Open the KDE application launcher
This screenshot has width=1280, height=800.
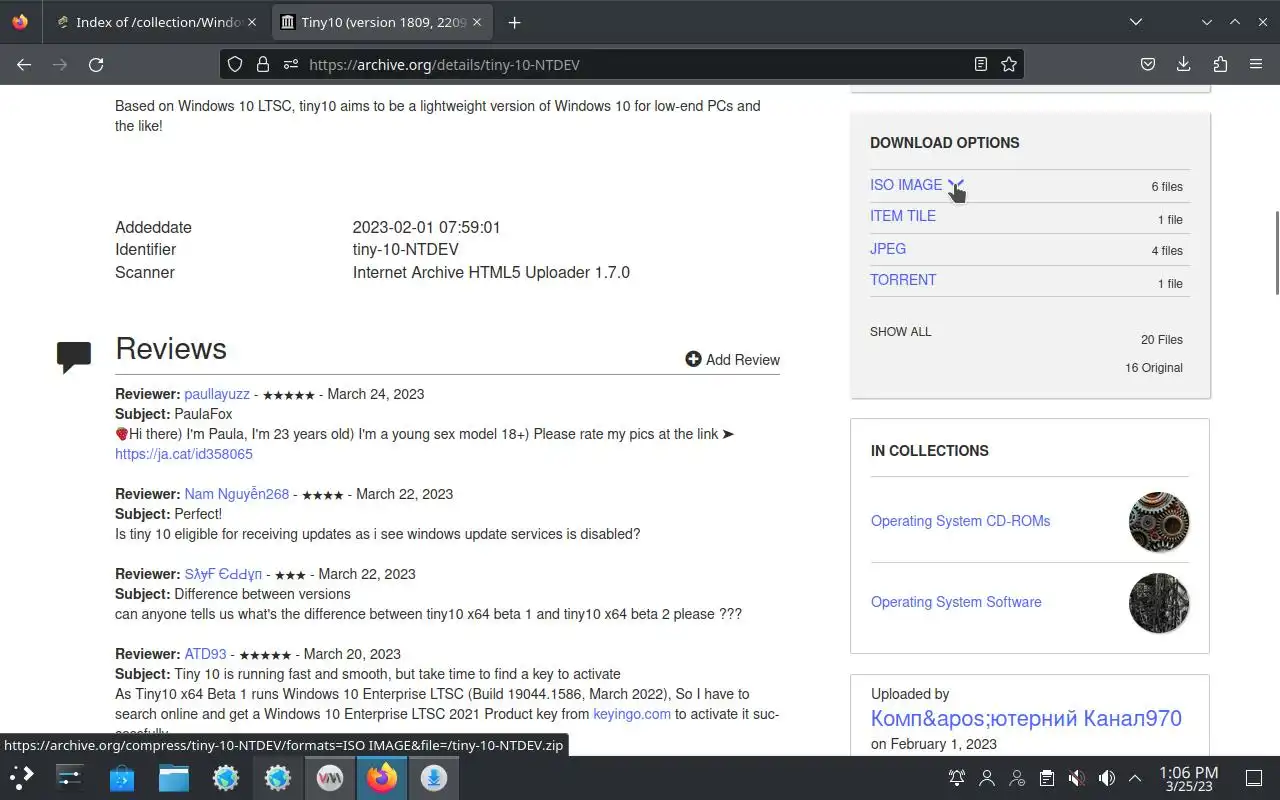click(22, 777)
